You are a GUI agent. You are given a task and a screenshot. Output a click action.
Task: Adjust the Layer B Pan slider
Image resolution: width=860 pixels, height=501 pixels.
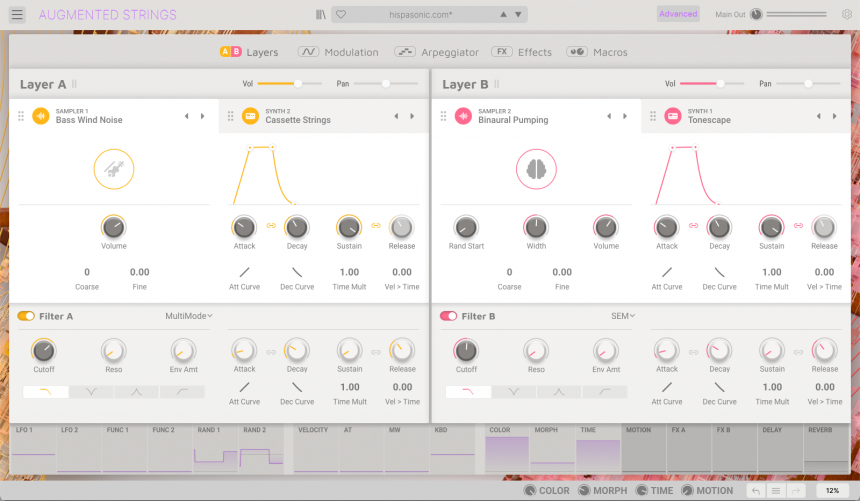click(x=808, y=83)
